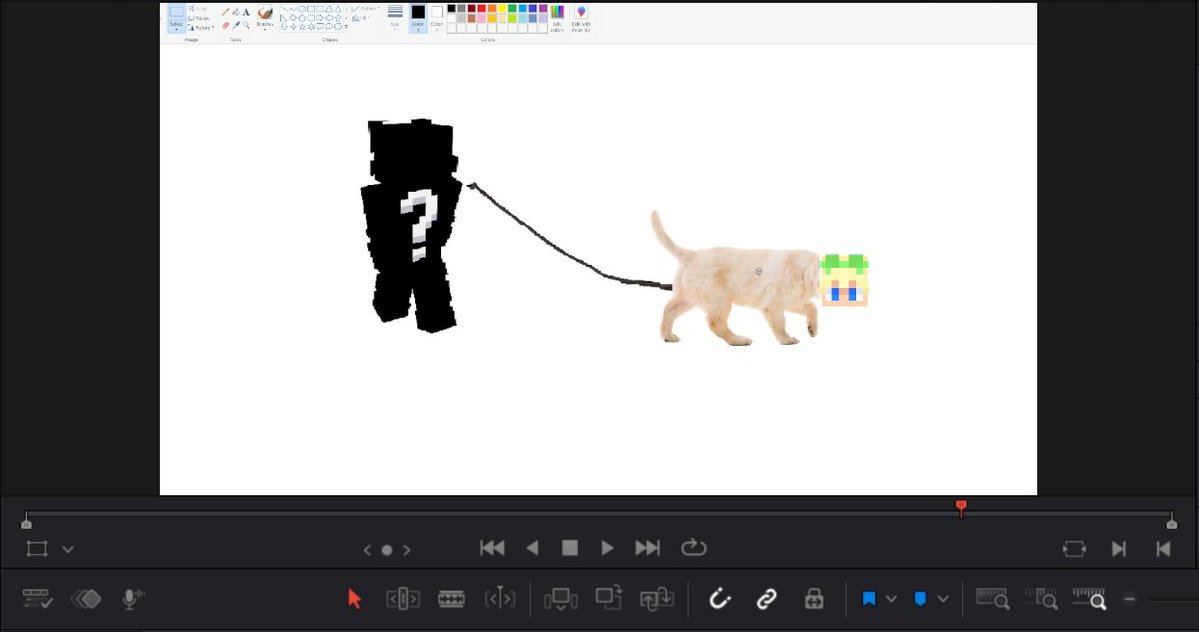The width and height of the screenshot is (1199, 632).
Task: Pick yellow in Paint's color palette
Action: coord(502,8)
